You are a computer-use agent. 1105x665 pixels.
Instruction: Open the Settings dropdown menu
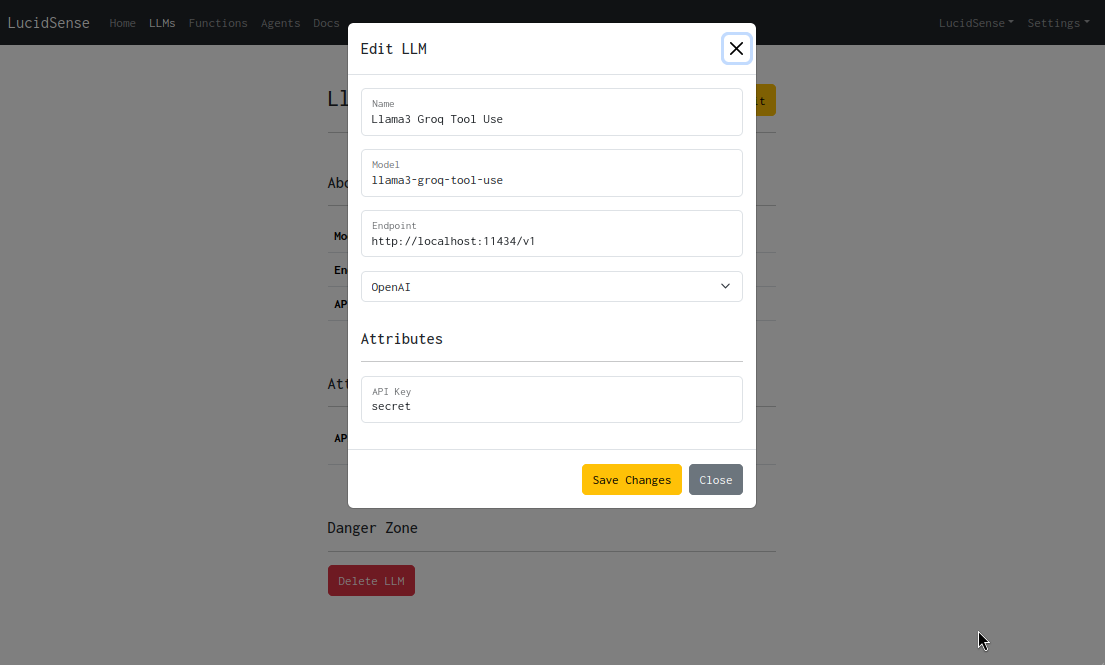coord(1057,23)
